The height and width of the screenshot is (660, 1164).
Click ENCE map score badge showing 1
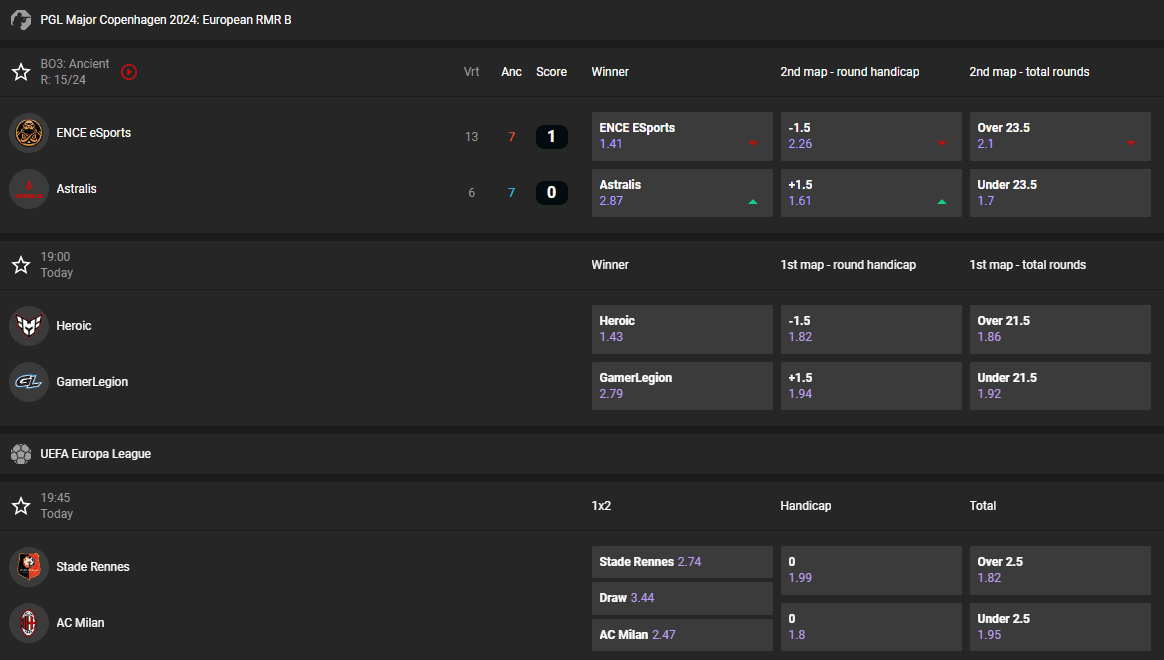tap(552, 137)
